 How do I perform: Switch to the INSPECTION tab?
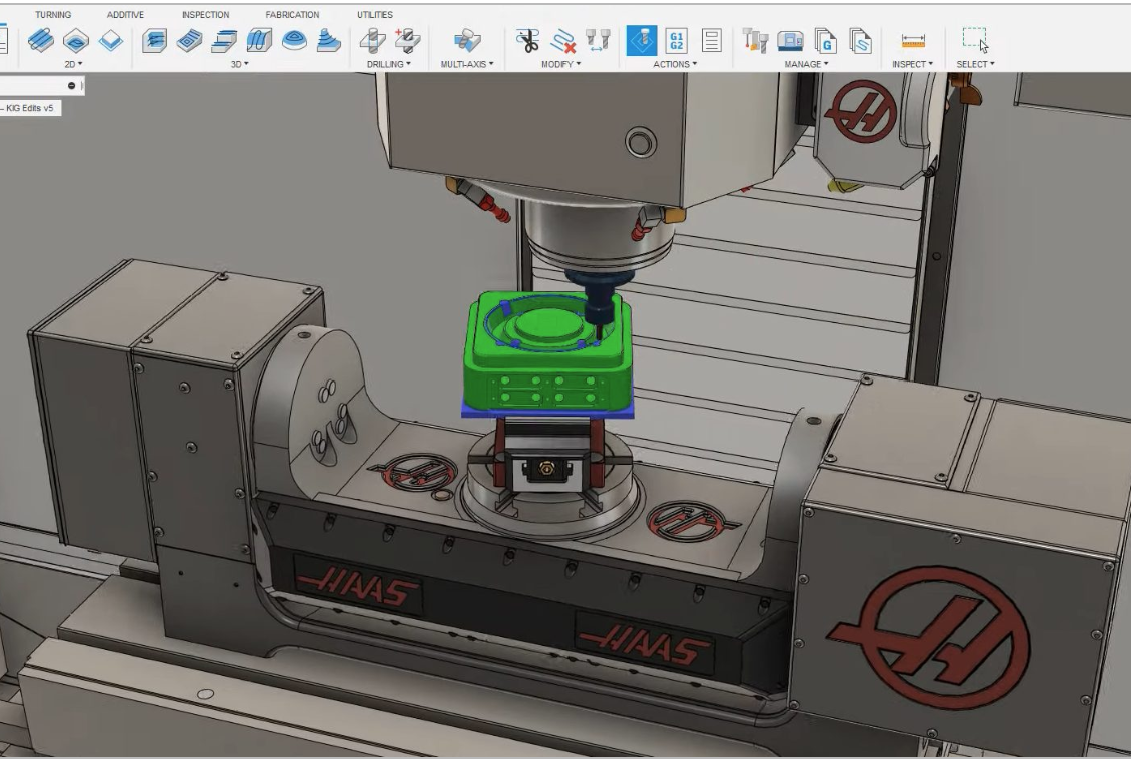tap(205, 15)
